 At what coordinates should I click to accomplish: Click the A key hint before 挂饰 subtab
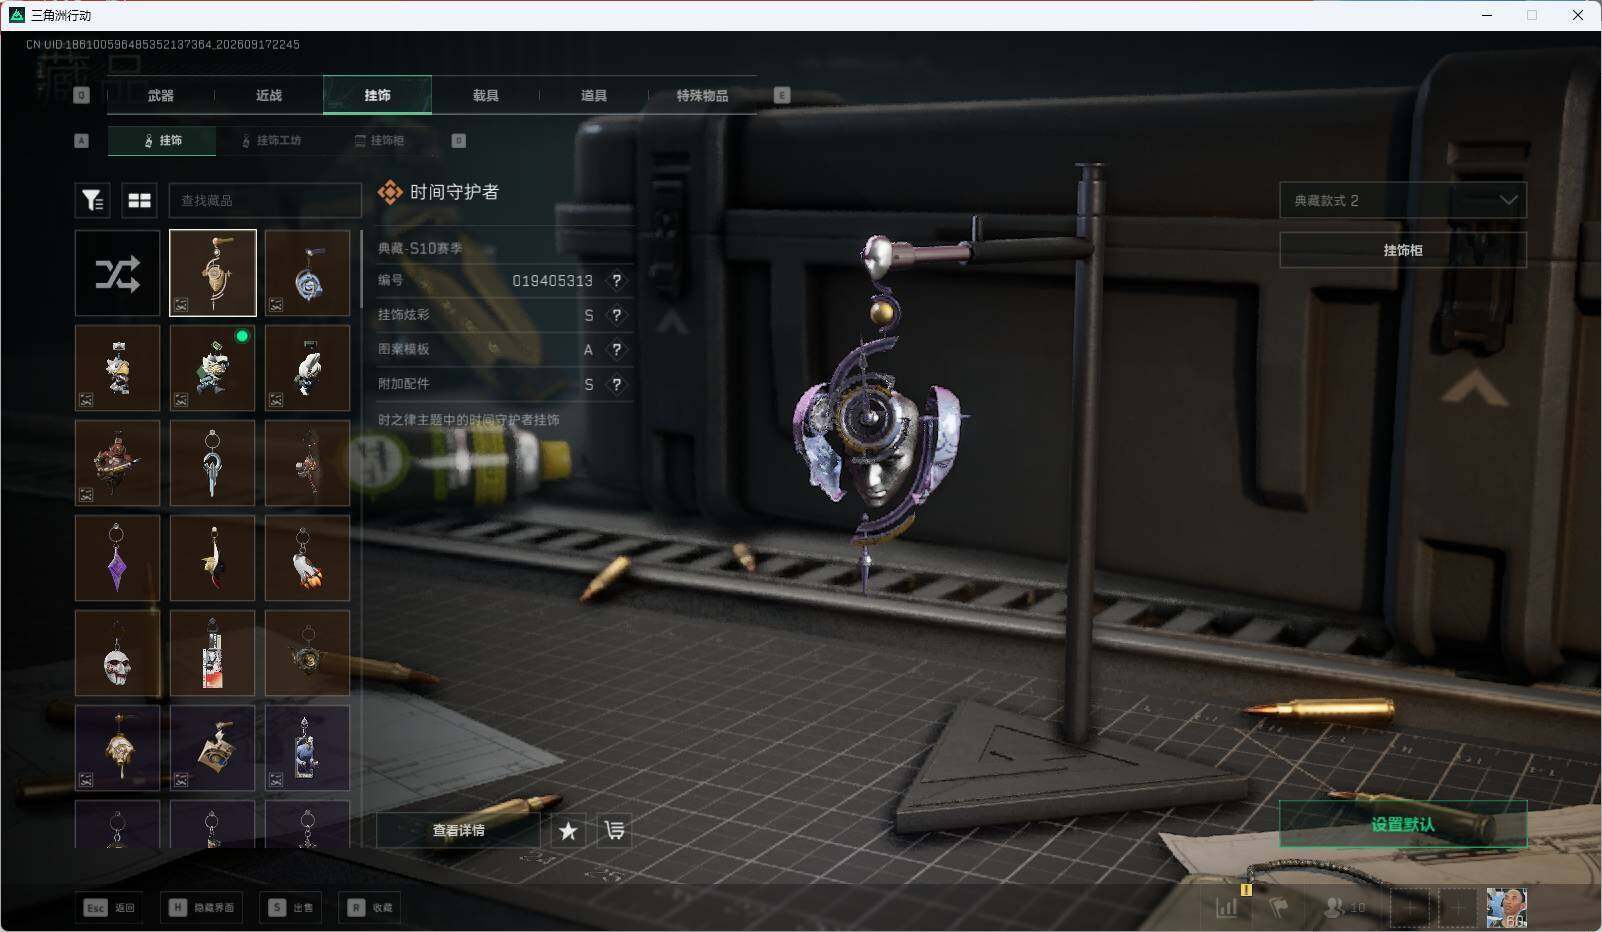point(82,141)
